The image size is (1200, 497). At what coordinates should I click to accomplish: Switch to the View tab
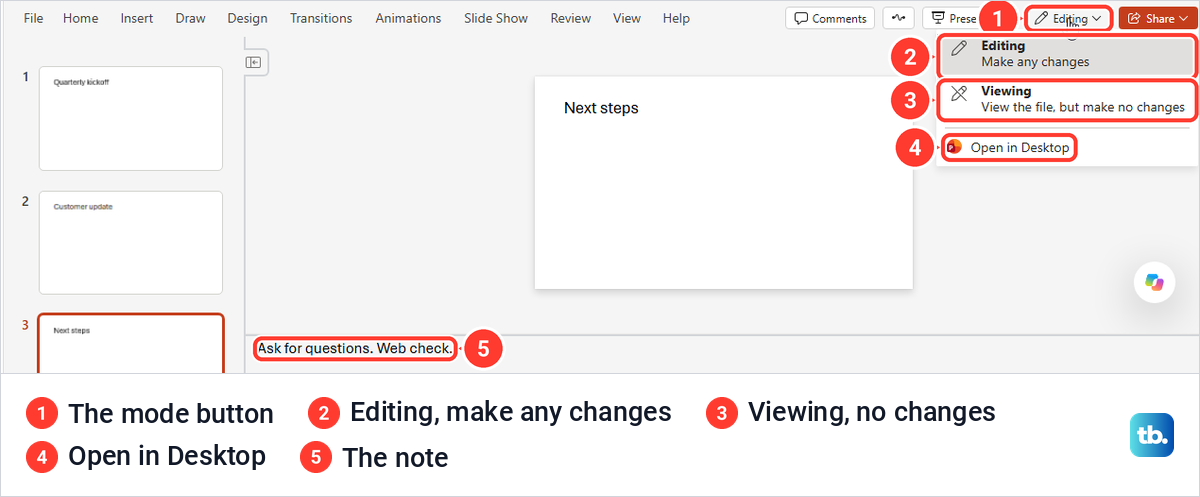point(627,18)
